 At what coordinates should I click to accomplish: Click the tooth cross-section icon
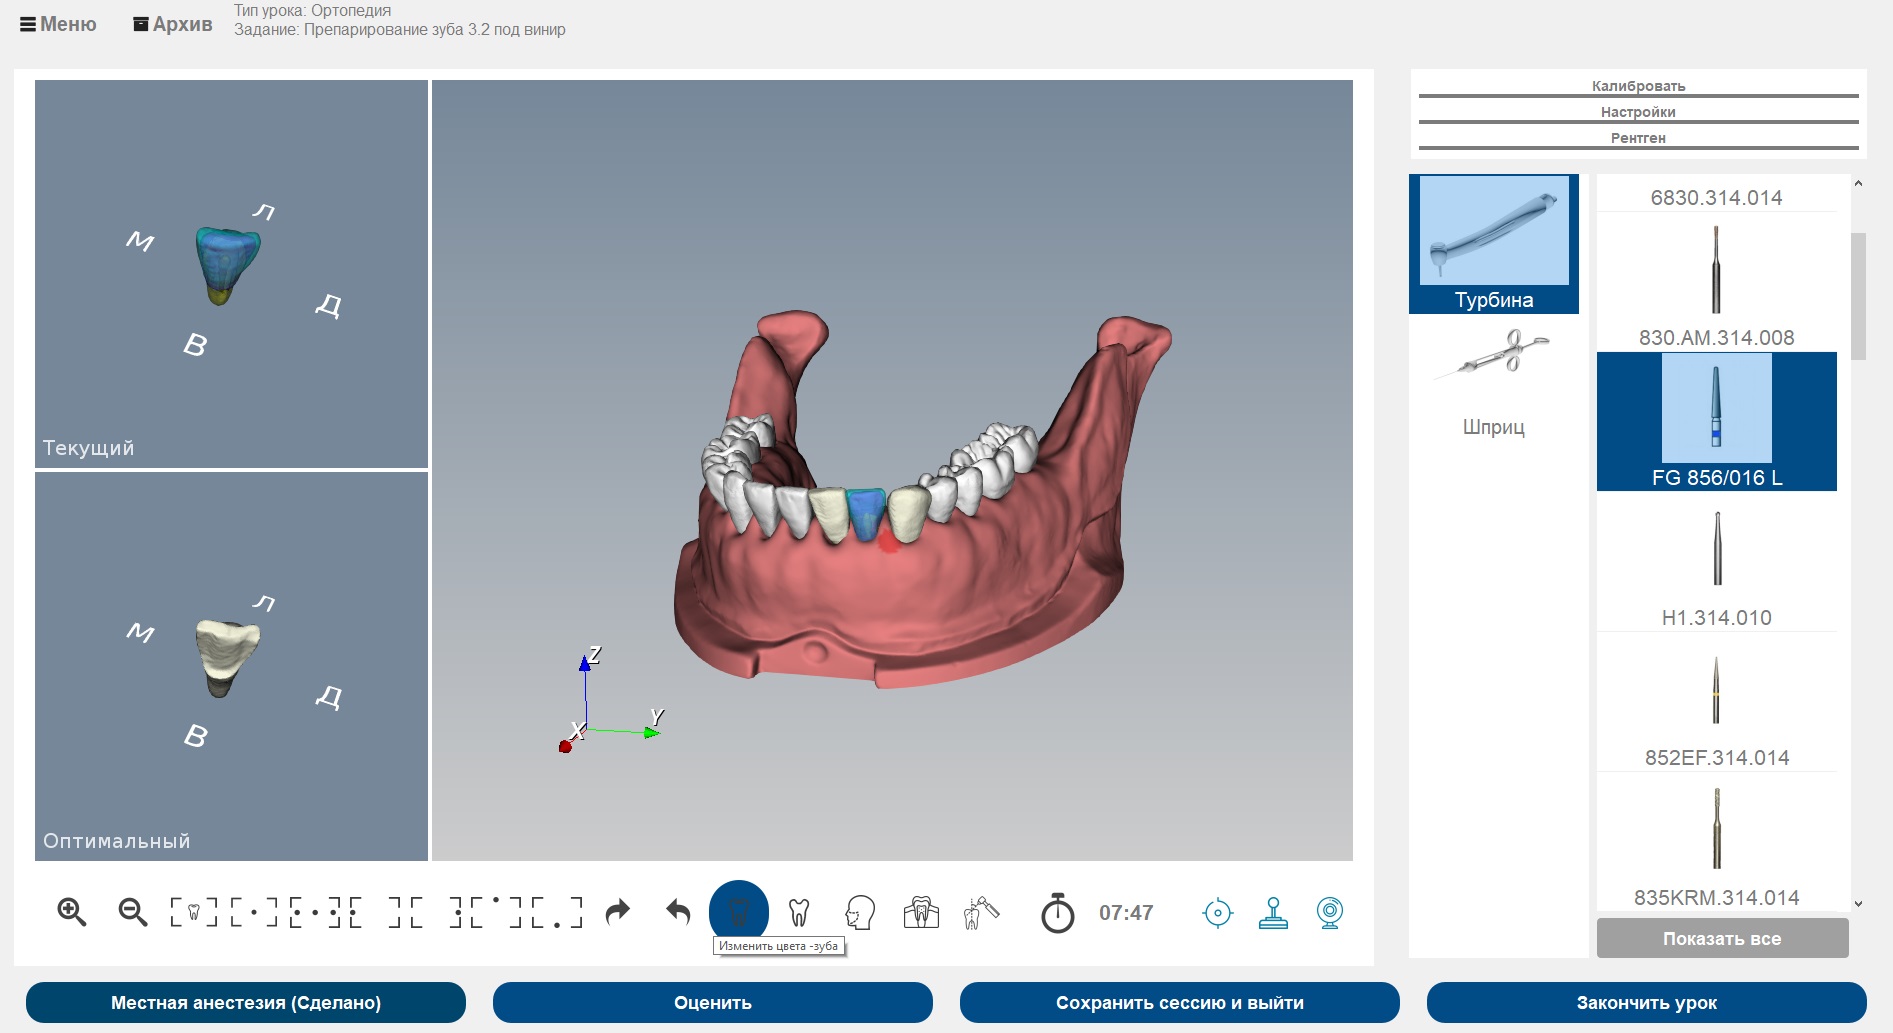[921, 912]
